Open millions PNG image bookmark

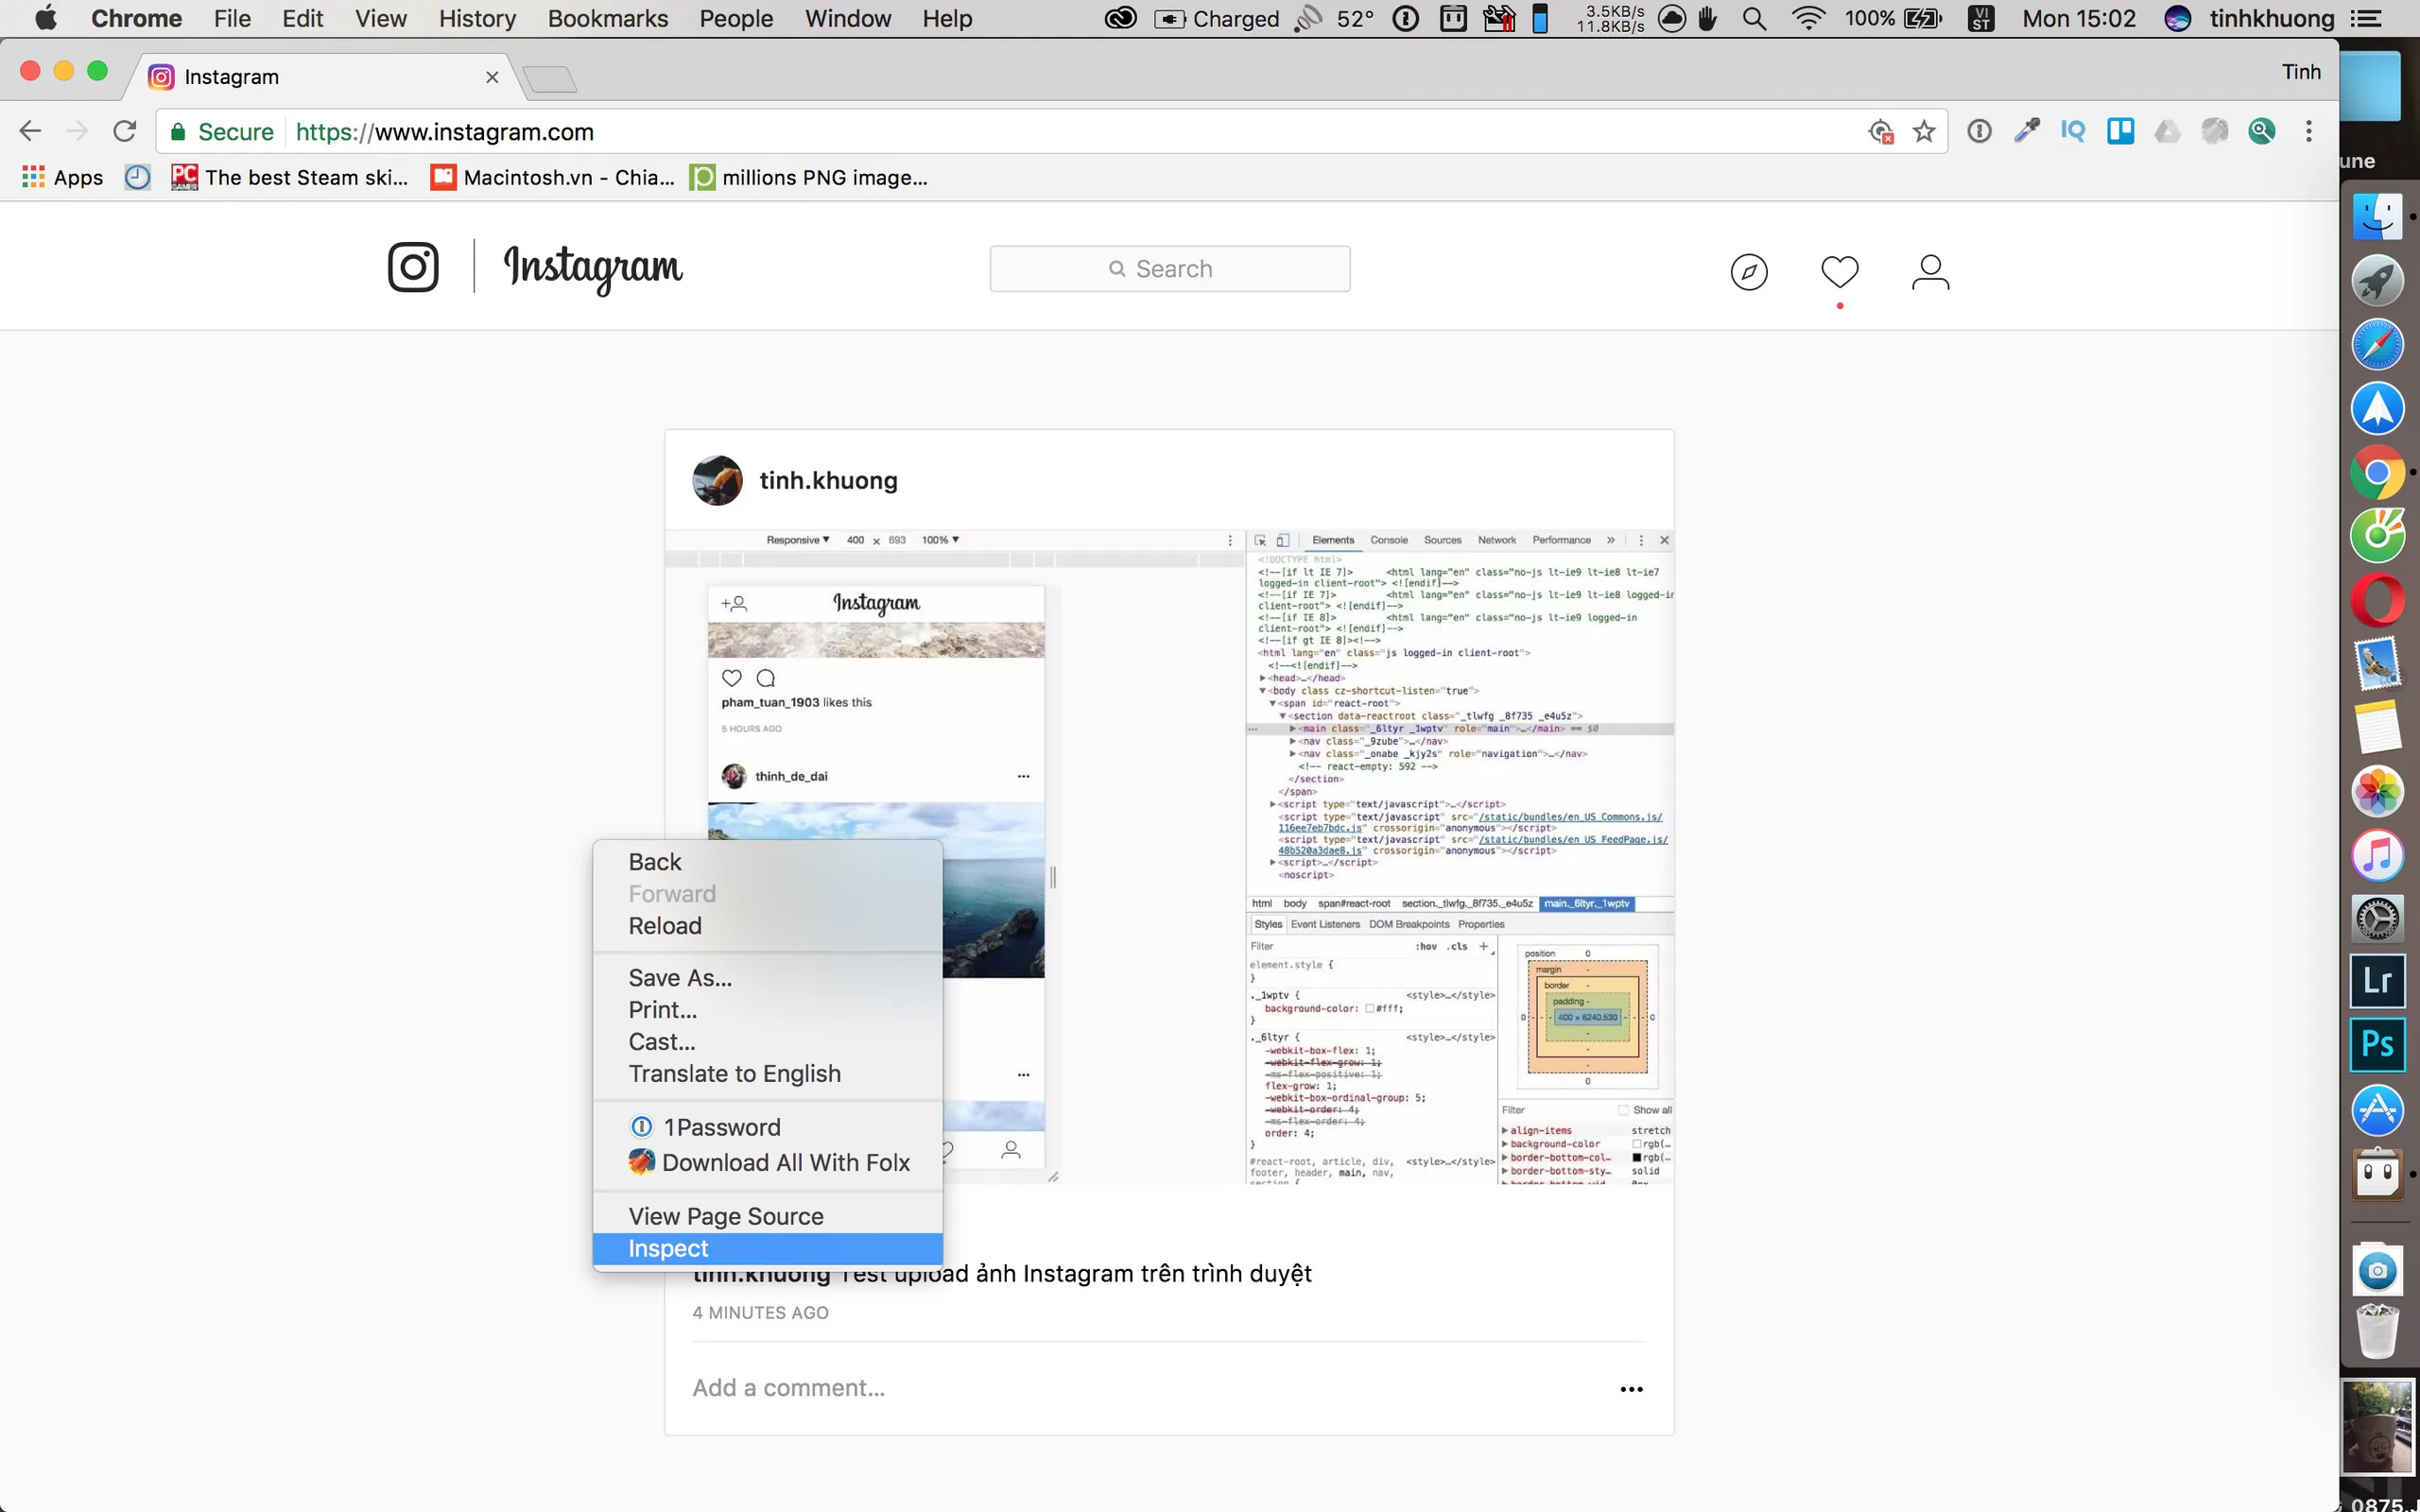[x=810, y=178]
